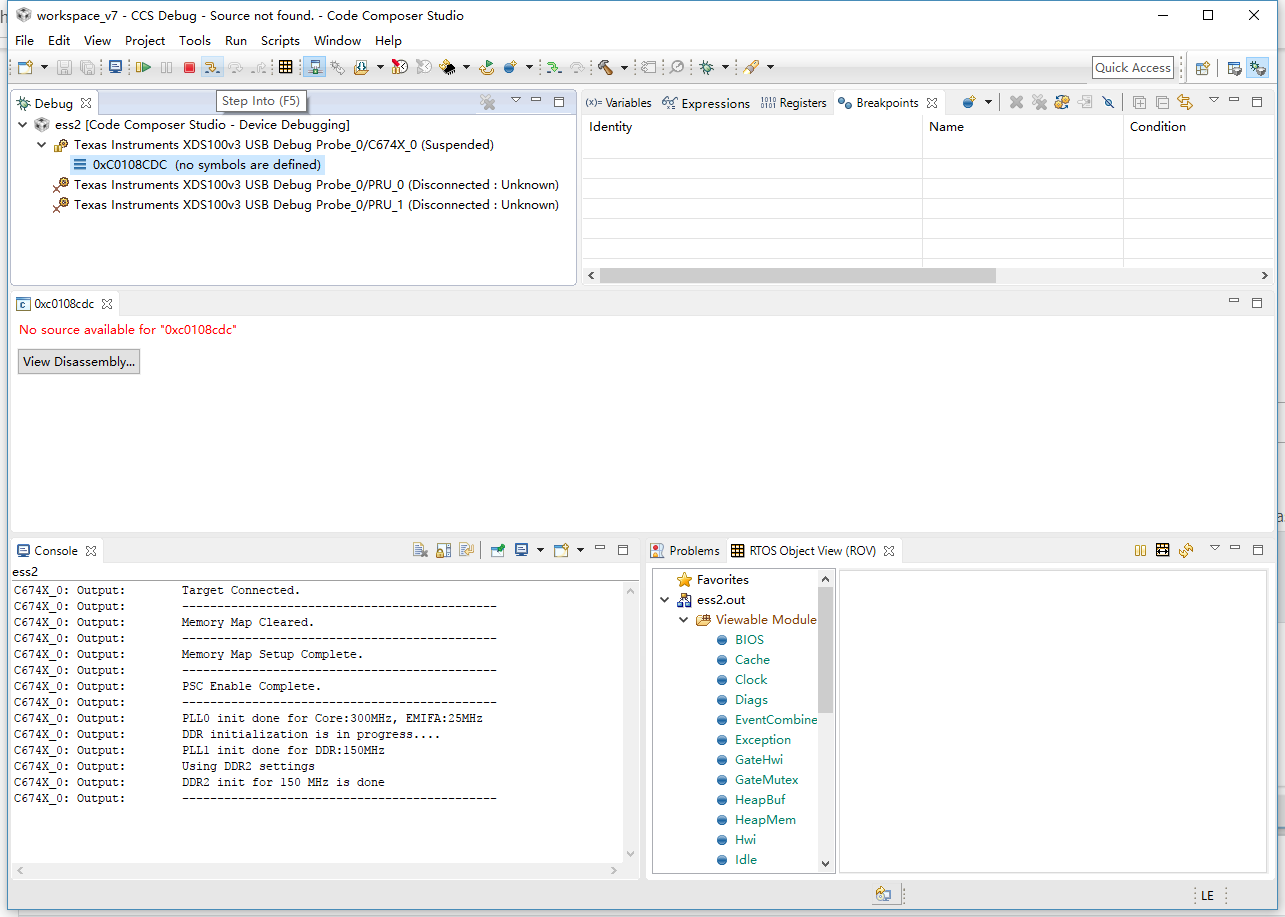Click the green bug Debug toolbar icon
The image size is (1285, 917).
point(707,67)
